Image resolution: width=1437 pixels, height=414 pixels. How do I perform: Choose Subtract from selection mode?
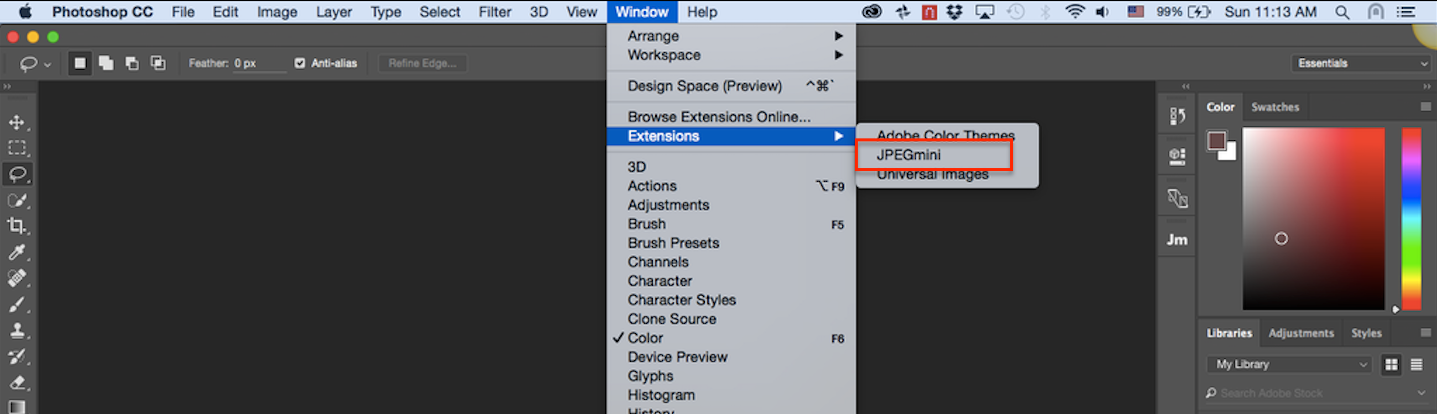(132, 63)
